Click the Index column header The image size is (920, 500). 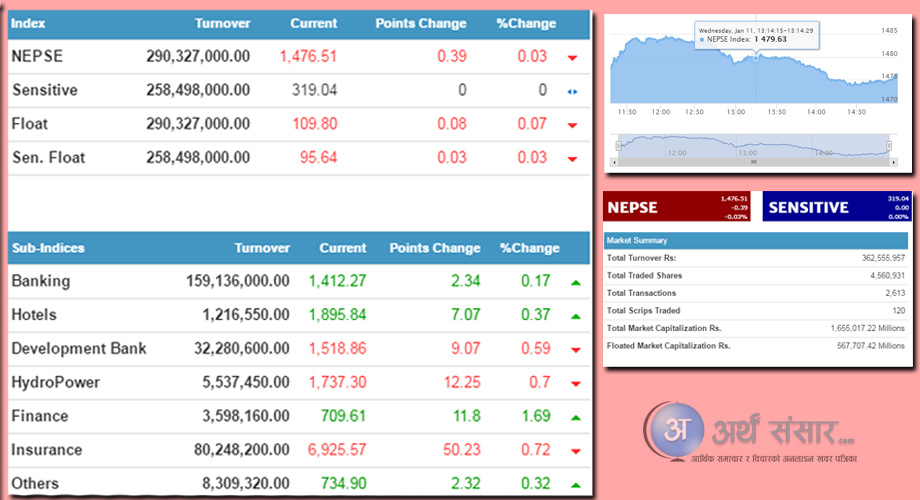28,23
